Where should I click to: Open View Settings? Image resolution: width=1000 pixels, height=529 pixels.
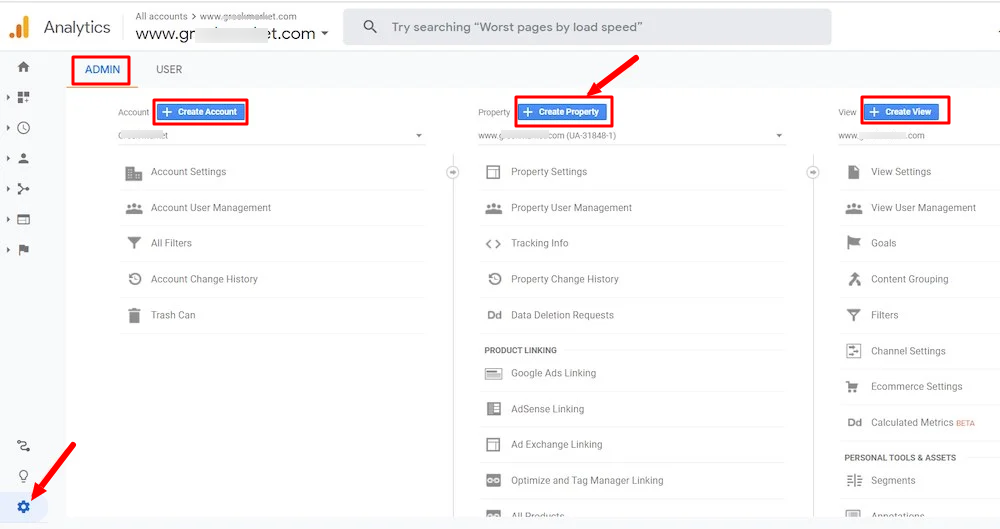(901, 172)
